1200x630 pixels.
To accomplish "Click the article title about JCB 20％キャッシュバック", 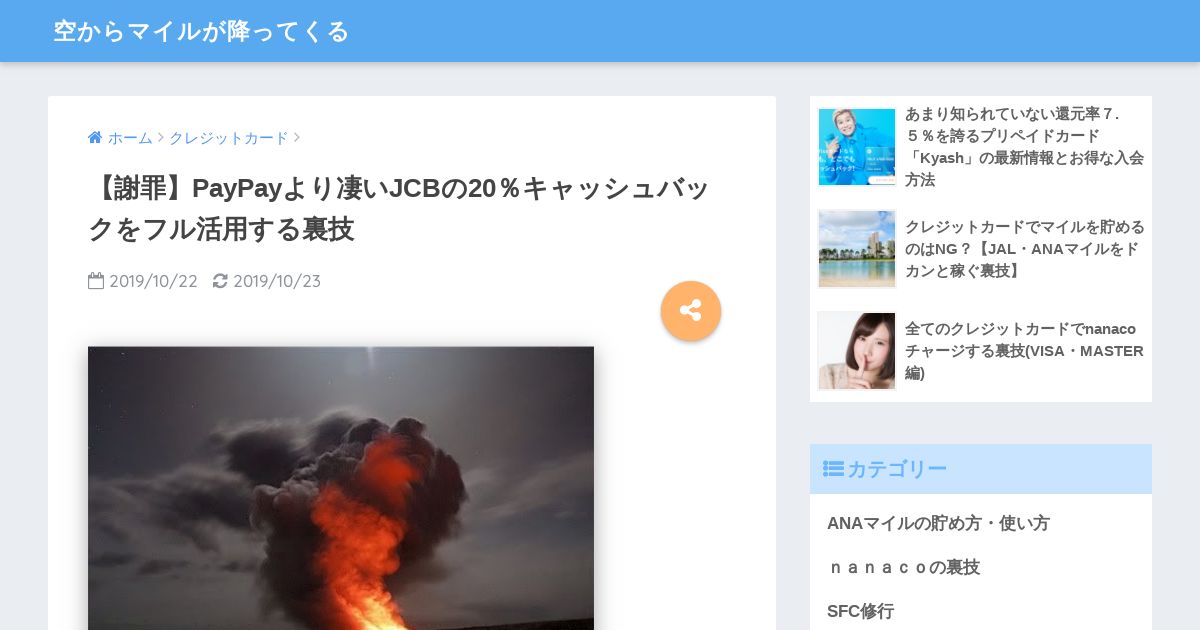I will (398, 208).
